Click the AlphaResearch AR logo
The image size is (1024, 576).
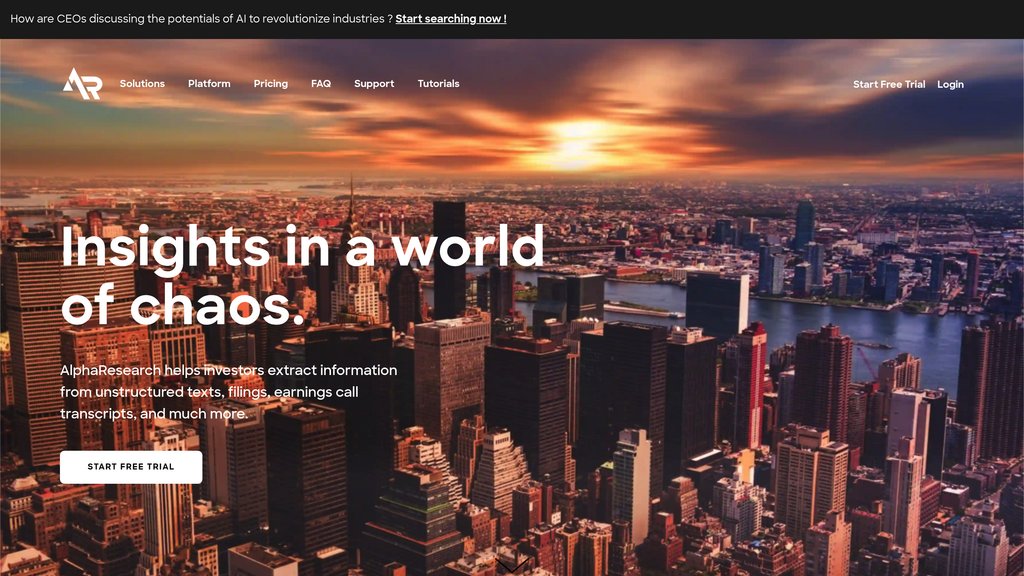click(82, 84)
